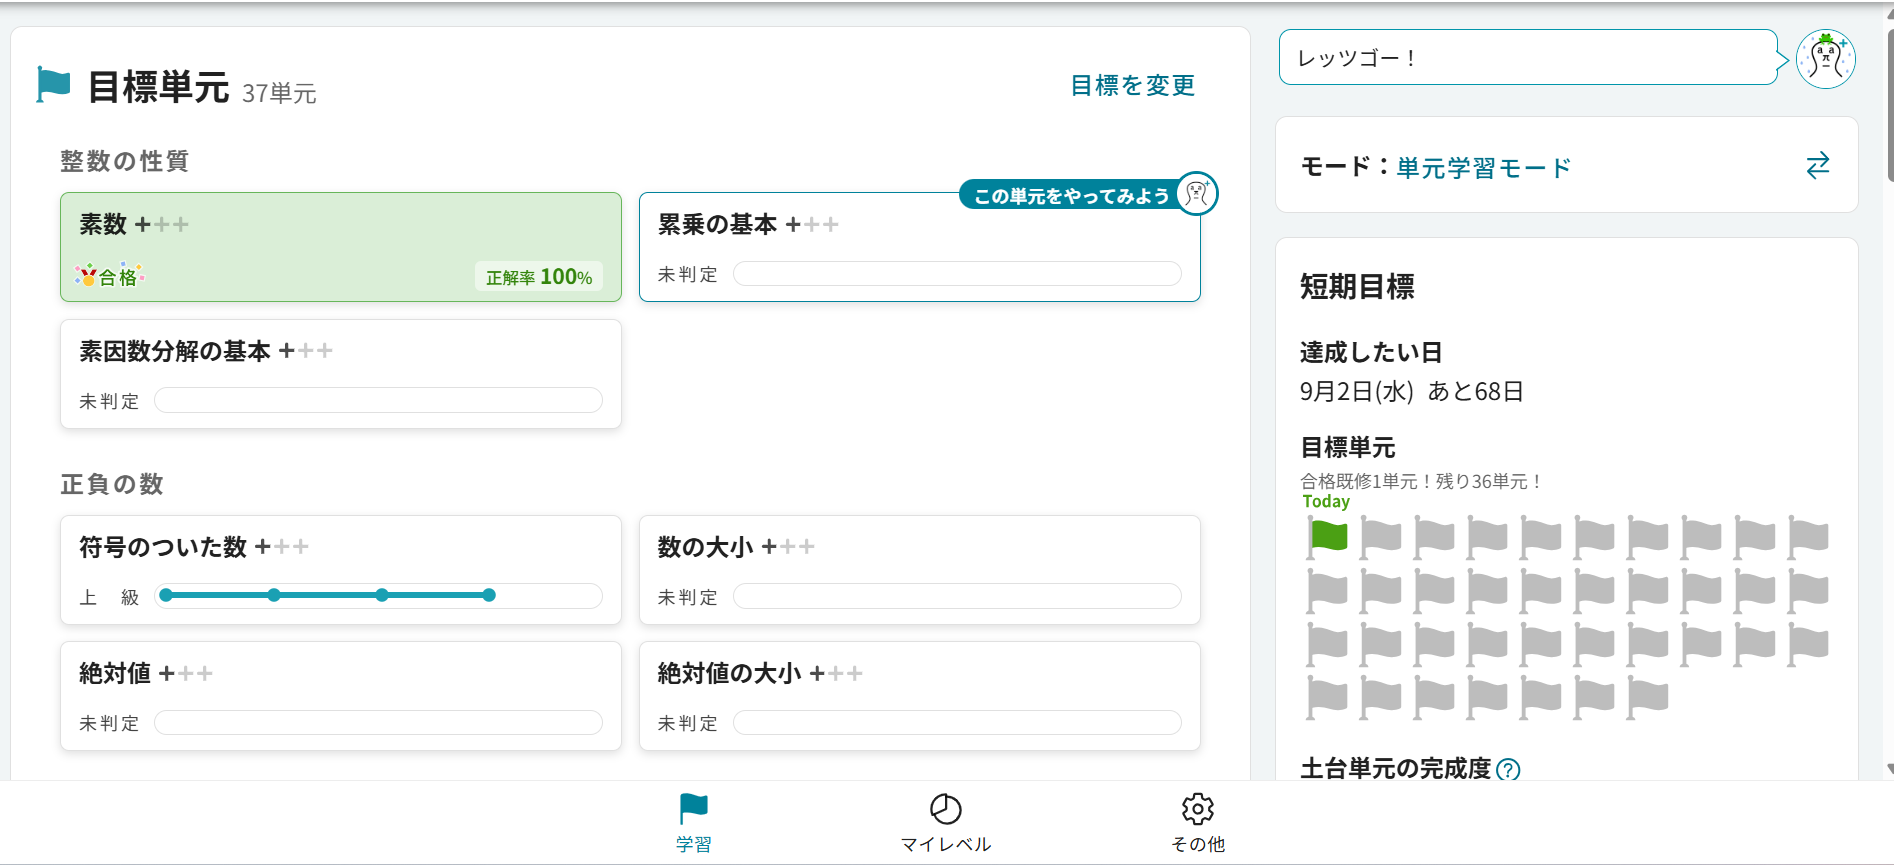Click the 合格 celebration badge
This screenshot has height=865, width=1894.
click(x=109, y=276)
